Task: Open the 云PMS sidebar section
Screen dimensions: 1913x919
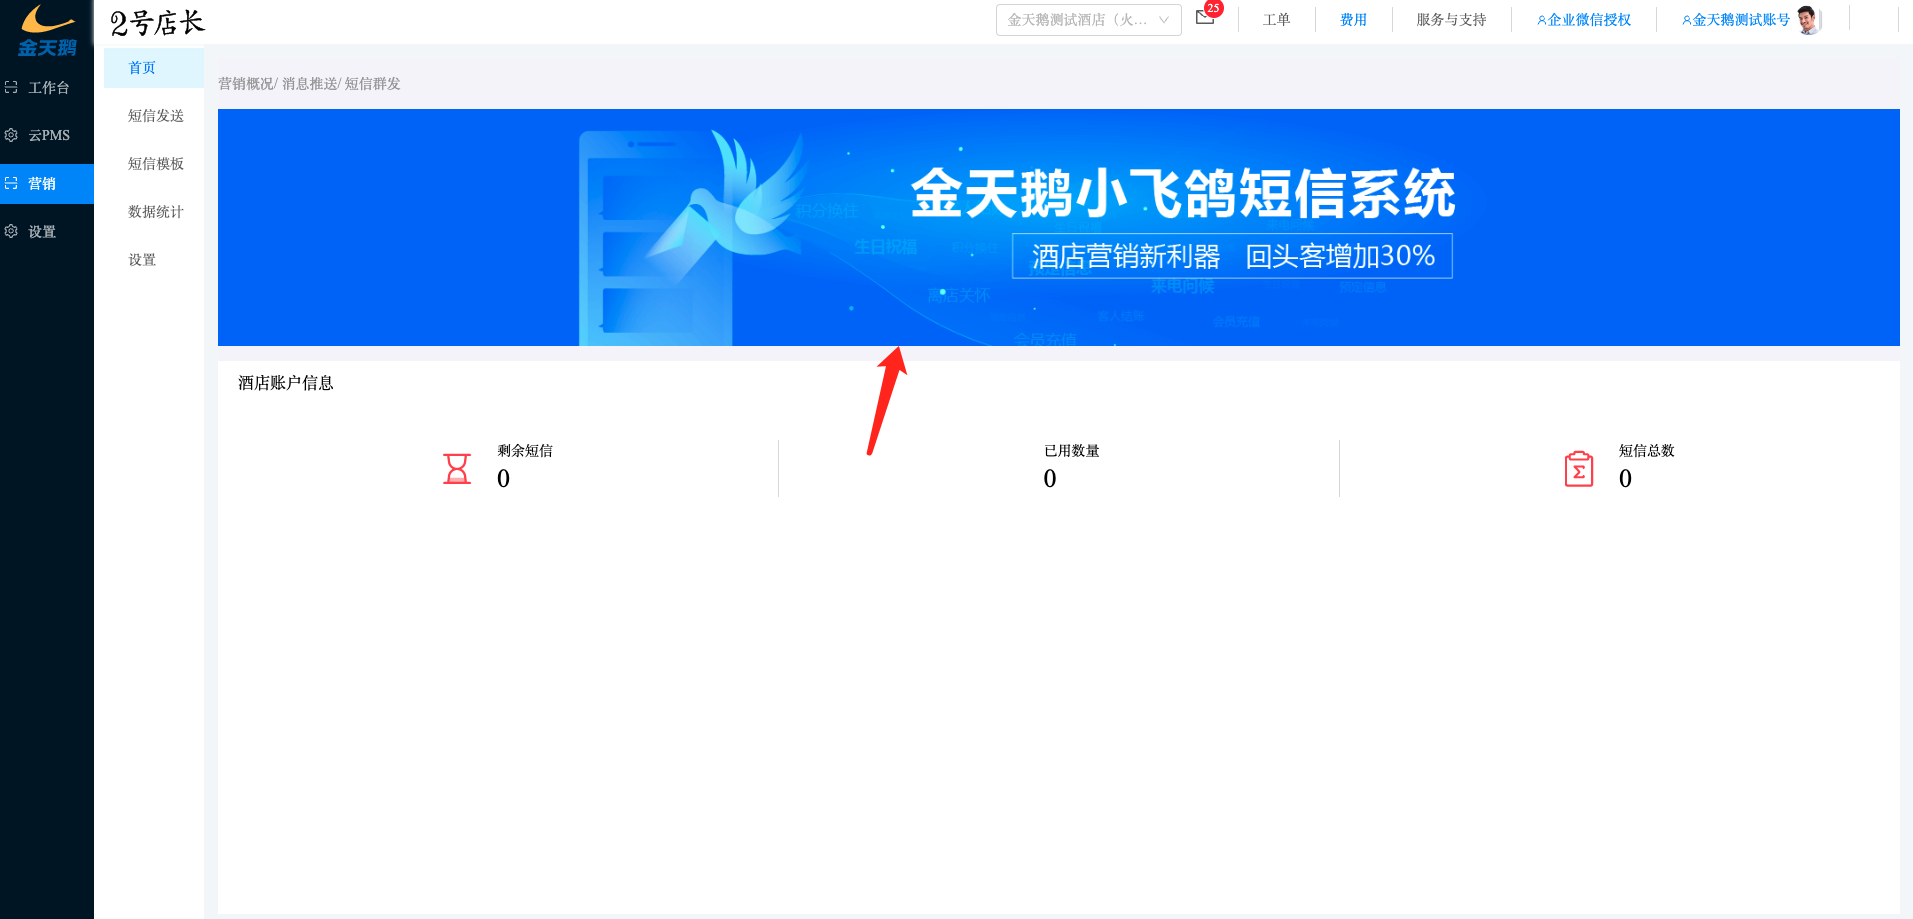Action: click(x=47, y=135)
